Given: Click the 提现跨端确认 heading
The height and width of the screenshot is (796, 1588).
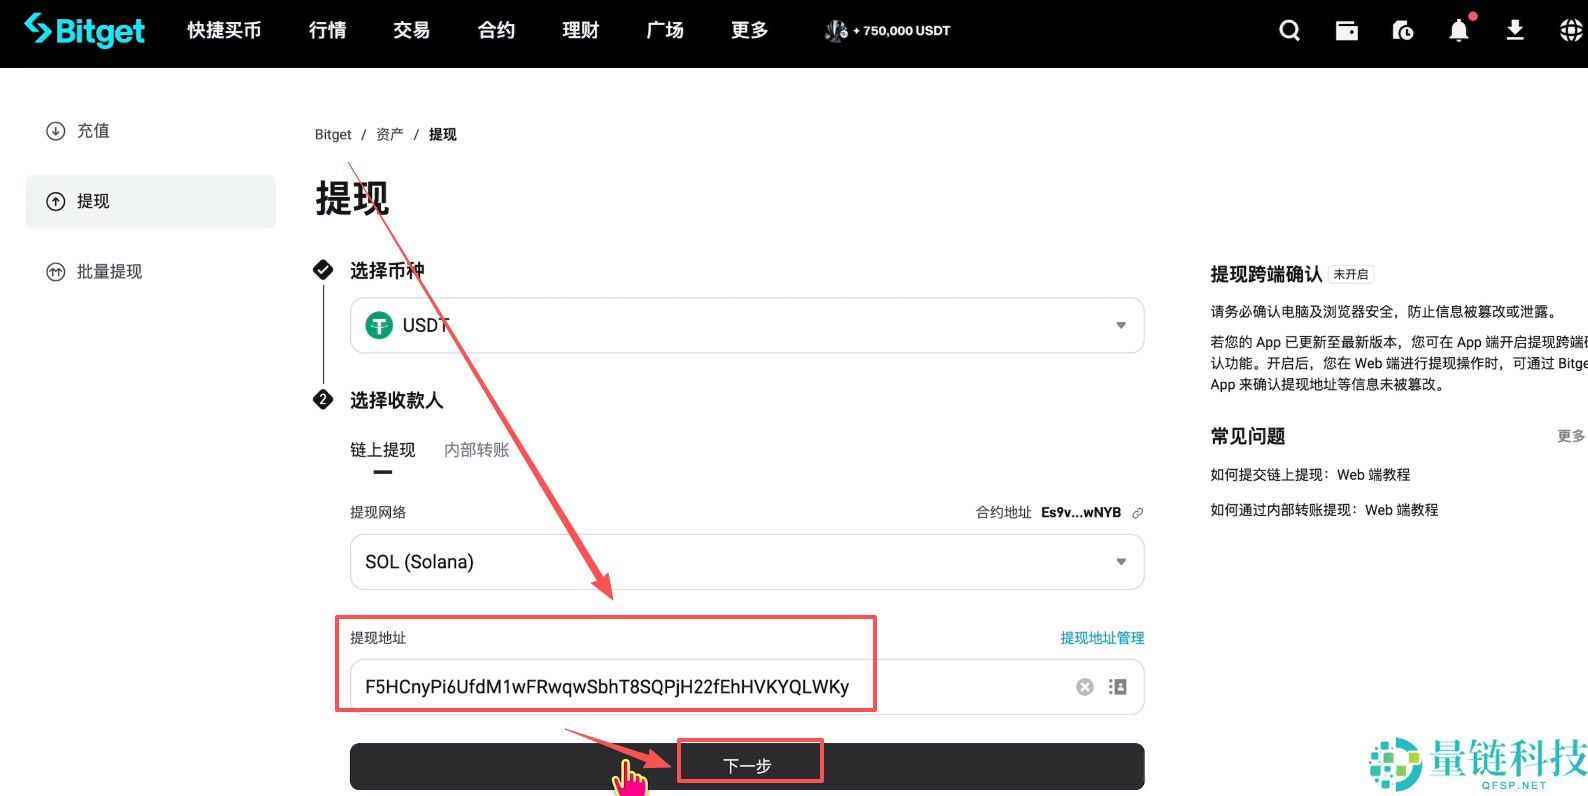Looking at the screenshot, I should click(x=1266, y=274).
